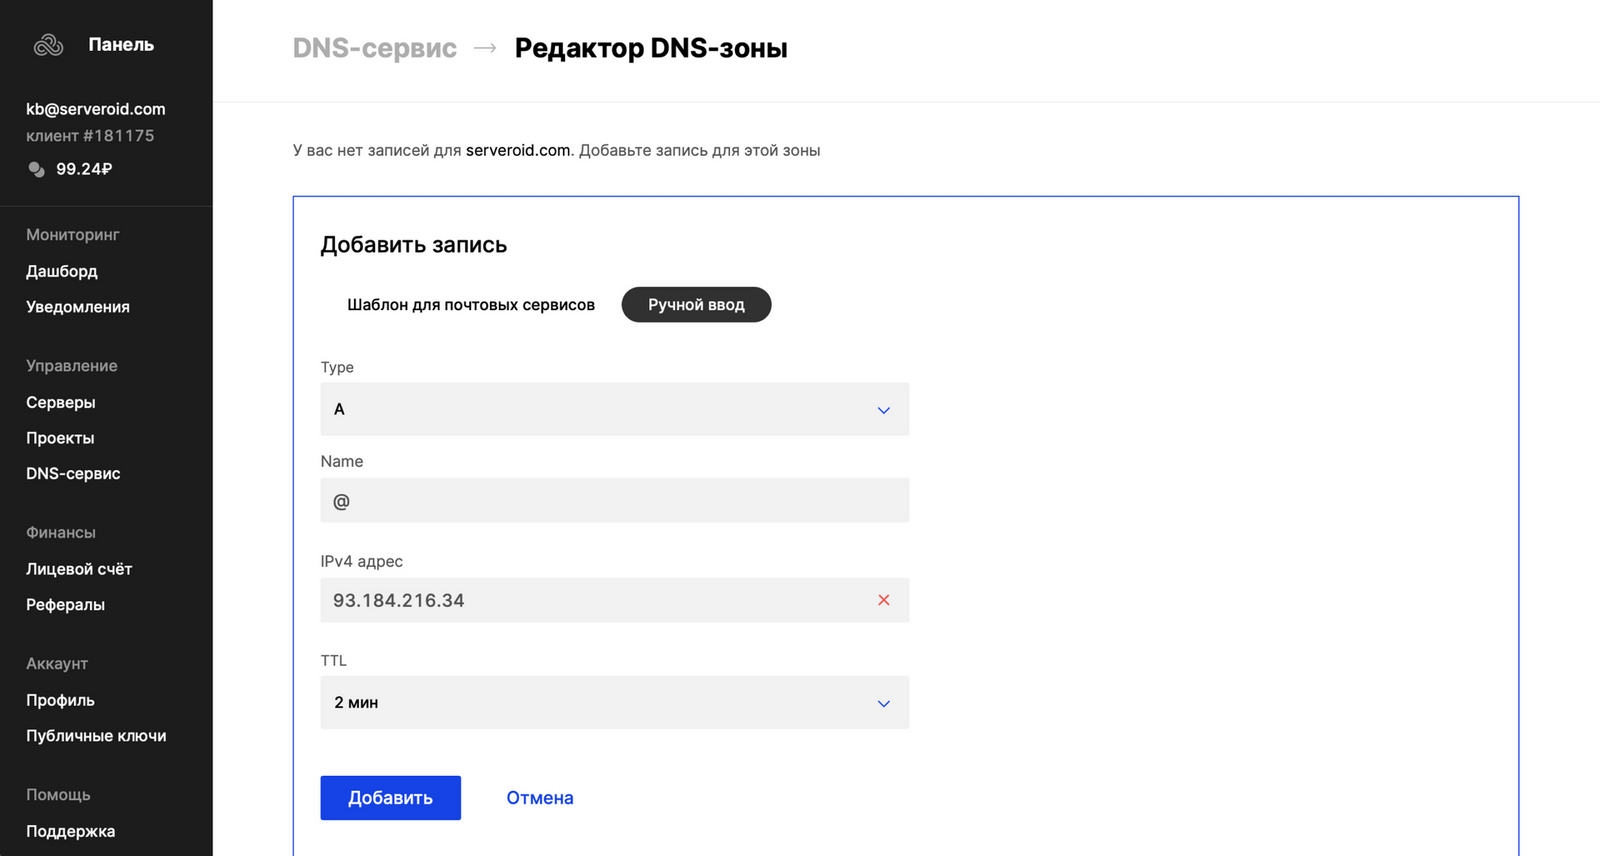Click the клиент #181175 text
The image size is (1600, 856).
(90, 136)
